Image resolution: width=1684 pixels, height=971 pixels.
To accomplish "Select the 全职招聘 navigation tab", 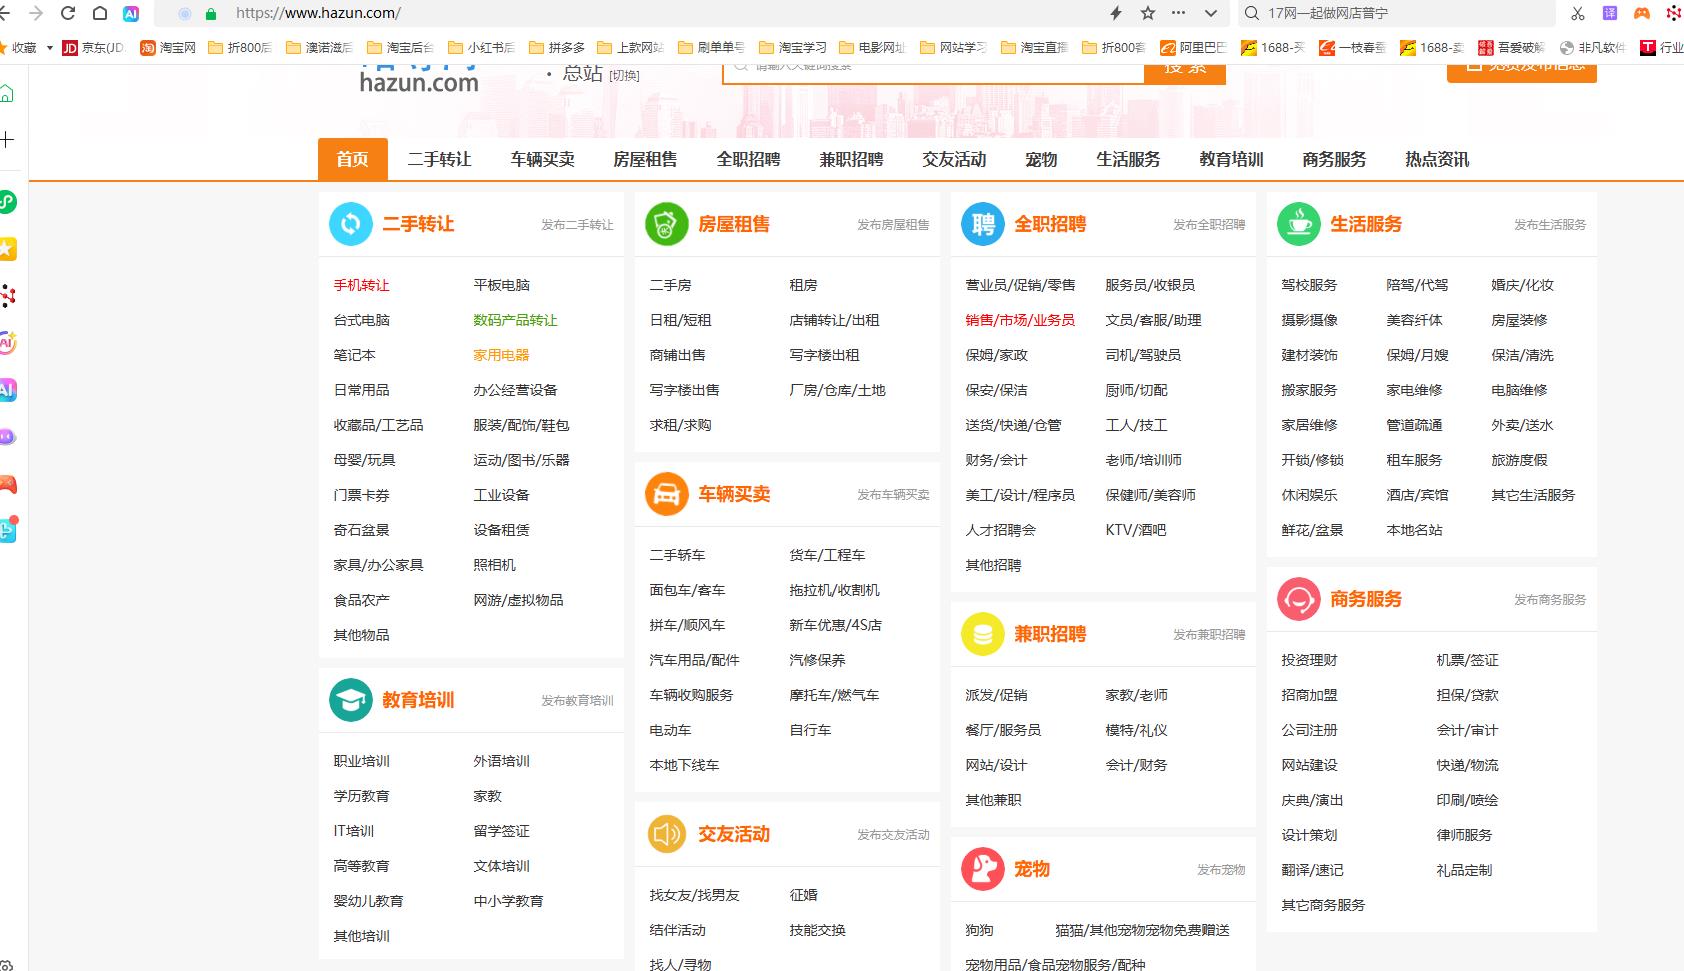I will point(748,159).
